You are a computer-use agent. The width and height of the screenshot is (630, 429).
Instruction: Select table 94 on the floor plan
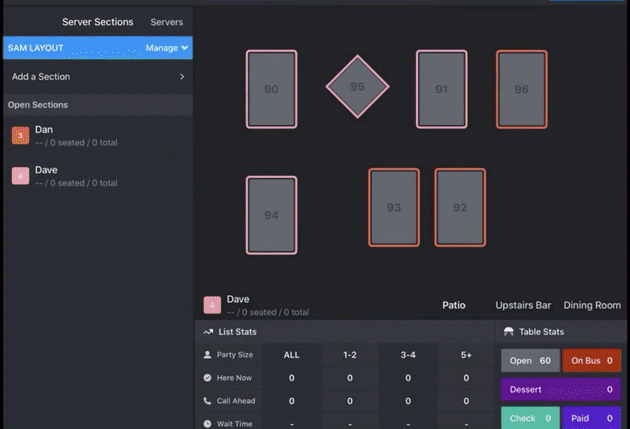272,215
